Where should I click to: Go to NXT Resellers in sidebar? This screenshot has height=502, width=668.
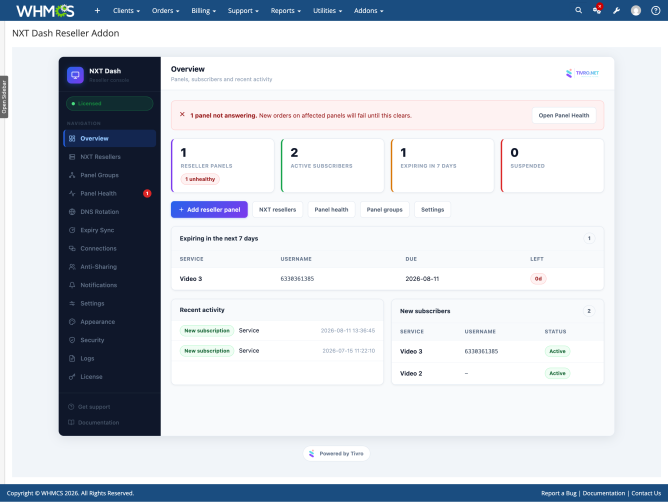[109, 157]
